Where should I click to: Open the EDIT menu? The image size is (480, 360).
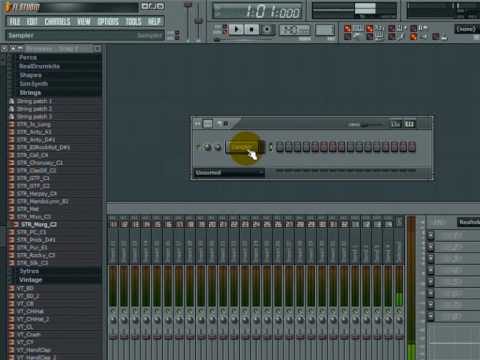click(x=32, y=22)
